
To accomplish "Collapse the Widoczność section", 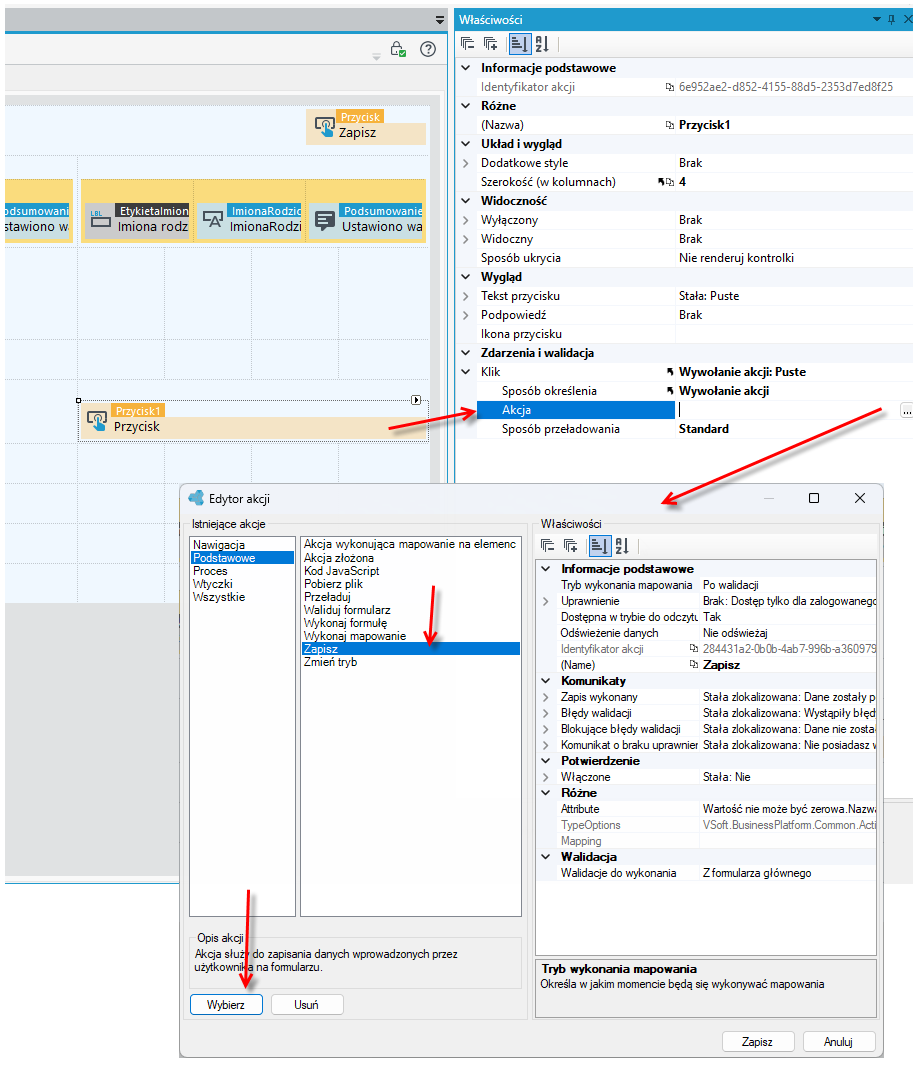I will [x=466, y=201].
